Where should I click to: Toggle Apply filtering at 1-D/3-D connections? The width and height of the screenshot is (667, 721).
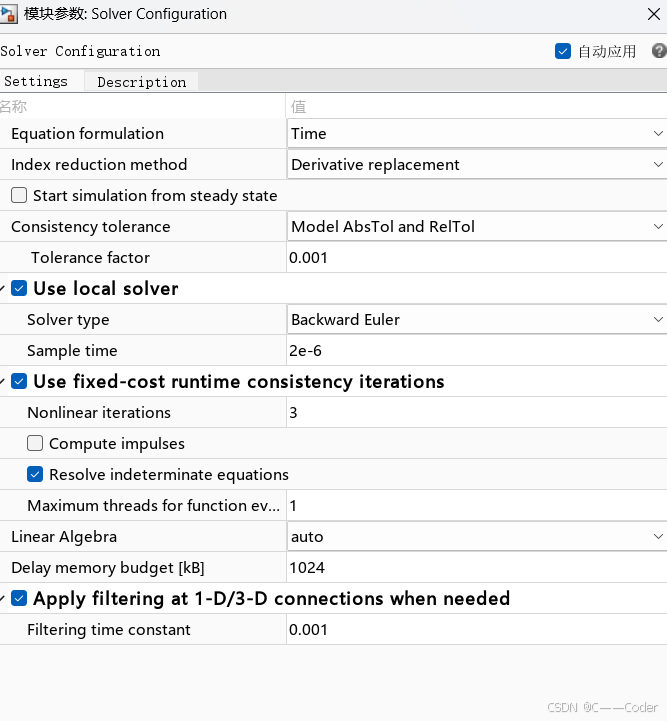19,599
